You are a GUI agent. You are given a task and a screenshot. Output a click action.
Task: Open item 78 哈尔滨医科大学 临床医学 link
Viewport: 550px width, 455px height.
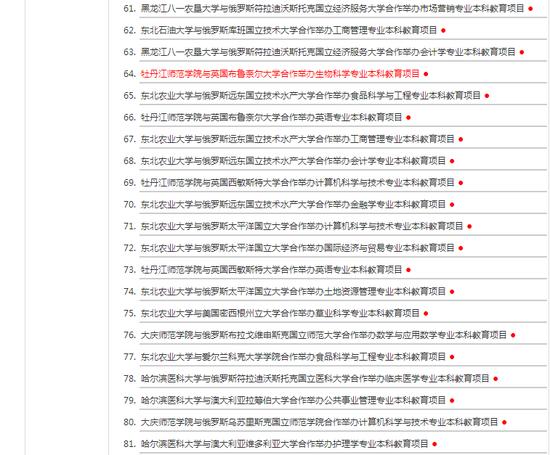point(315,378)
